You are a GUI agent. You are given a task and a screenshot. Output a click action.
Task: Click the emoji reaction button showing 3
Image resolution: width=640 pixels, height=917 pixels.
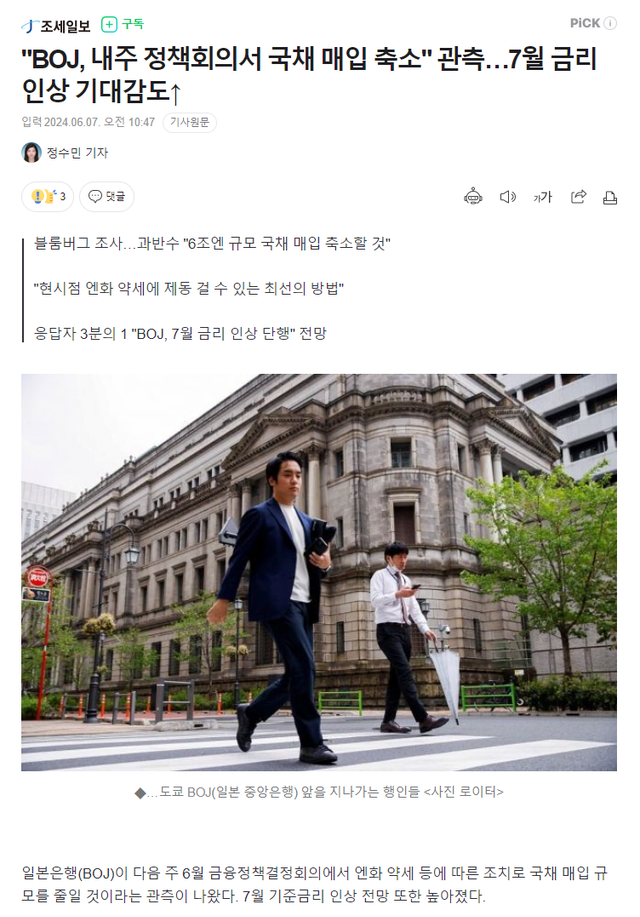coord(48,196)
